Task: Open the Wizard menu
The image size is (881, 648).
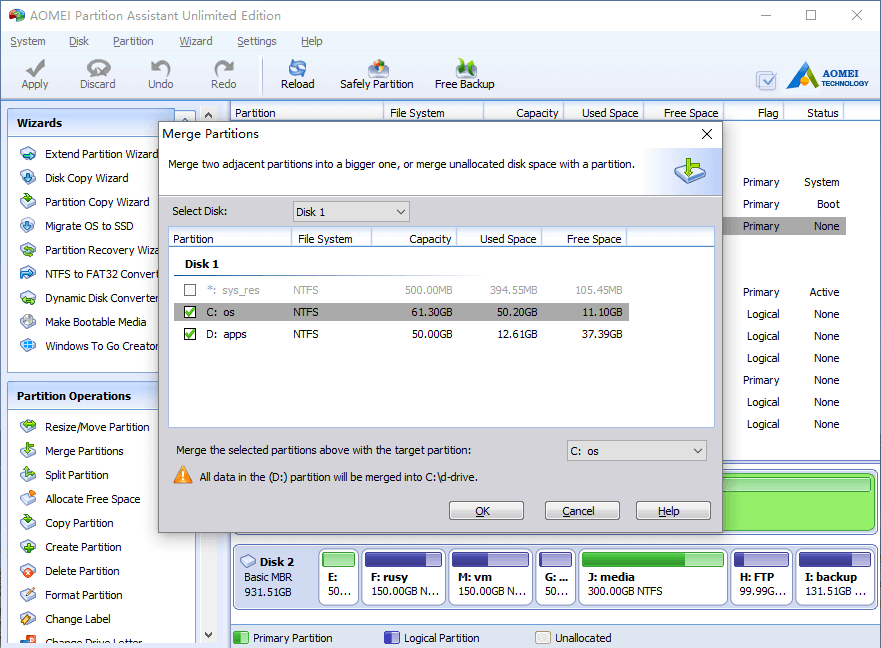Action: click(196, 41)
